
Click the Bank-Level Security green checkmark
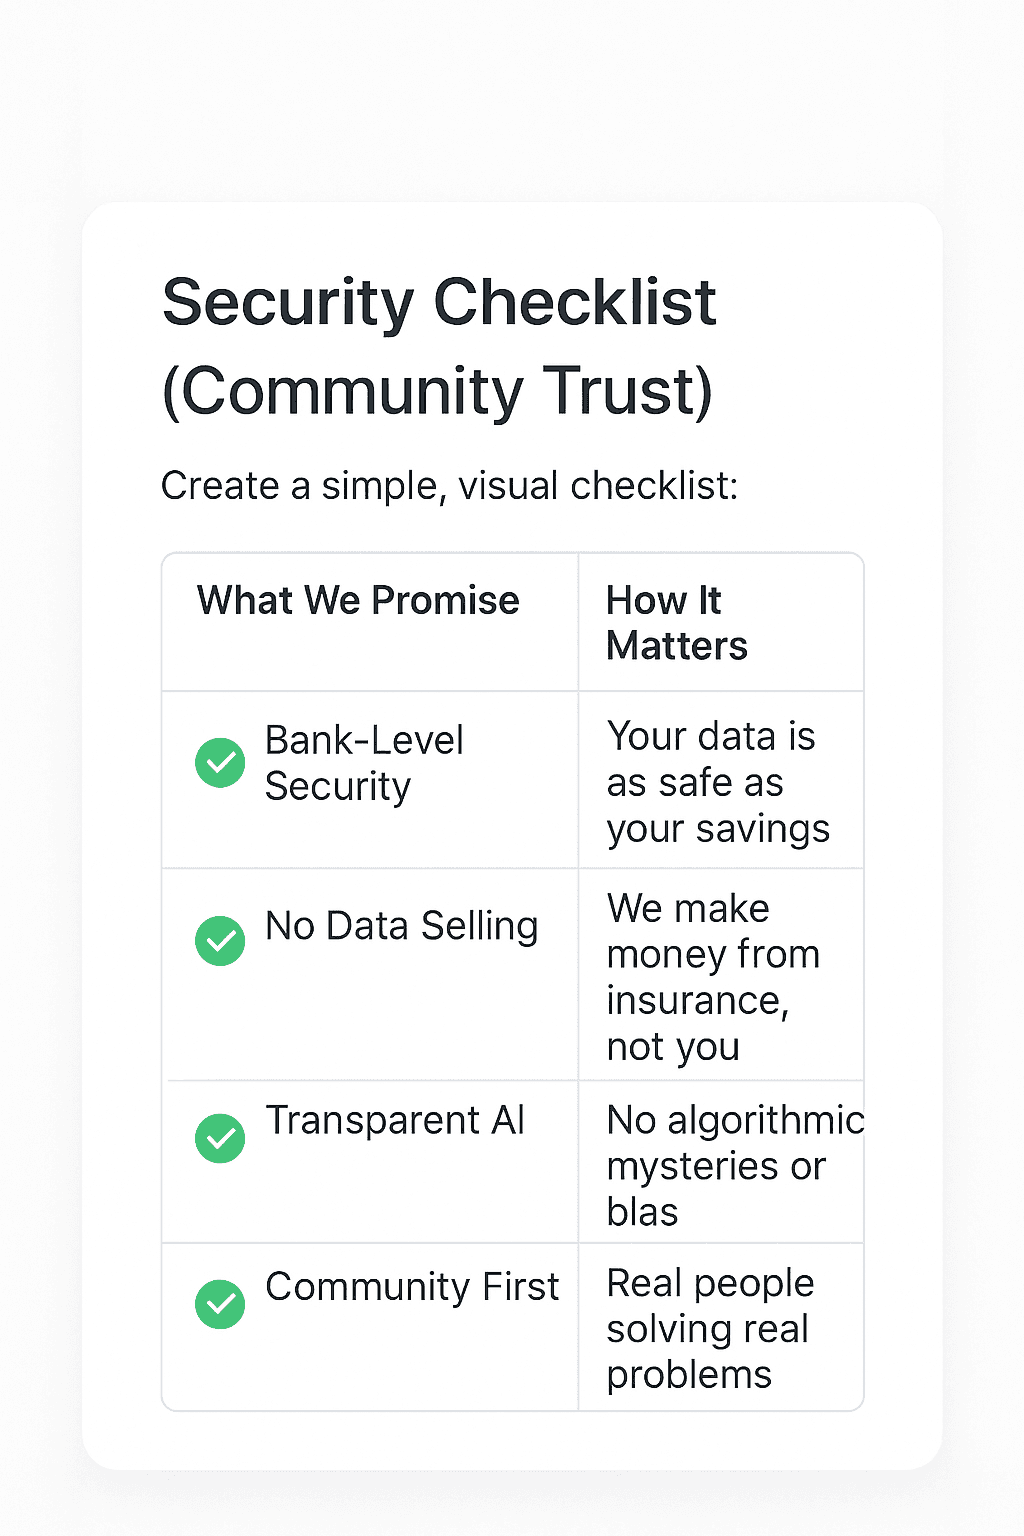220,763
